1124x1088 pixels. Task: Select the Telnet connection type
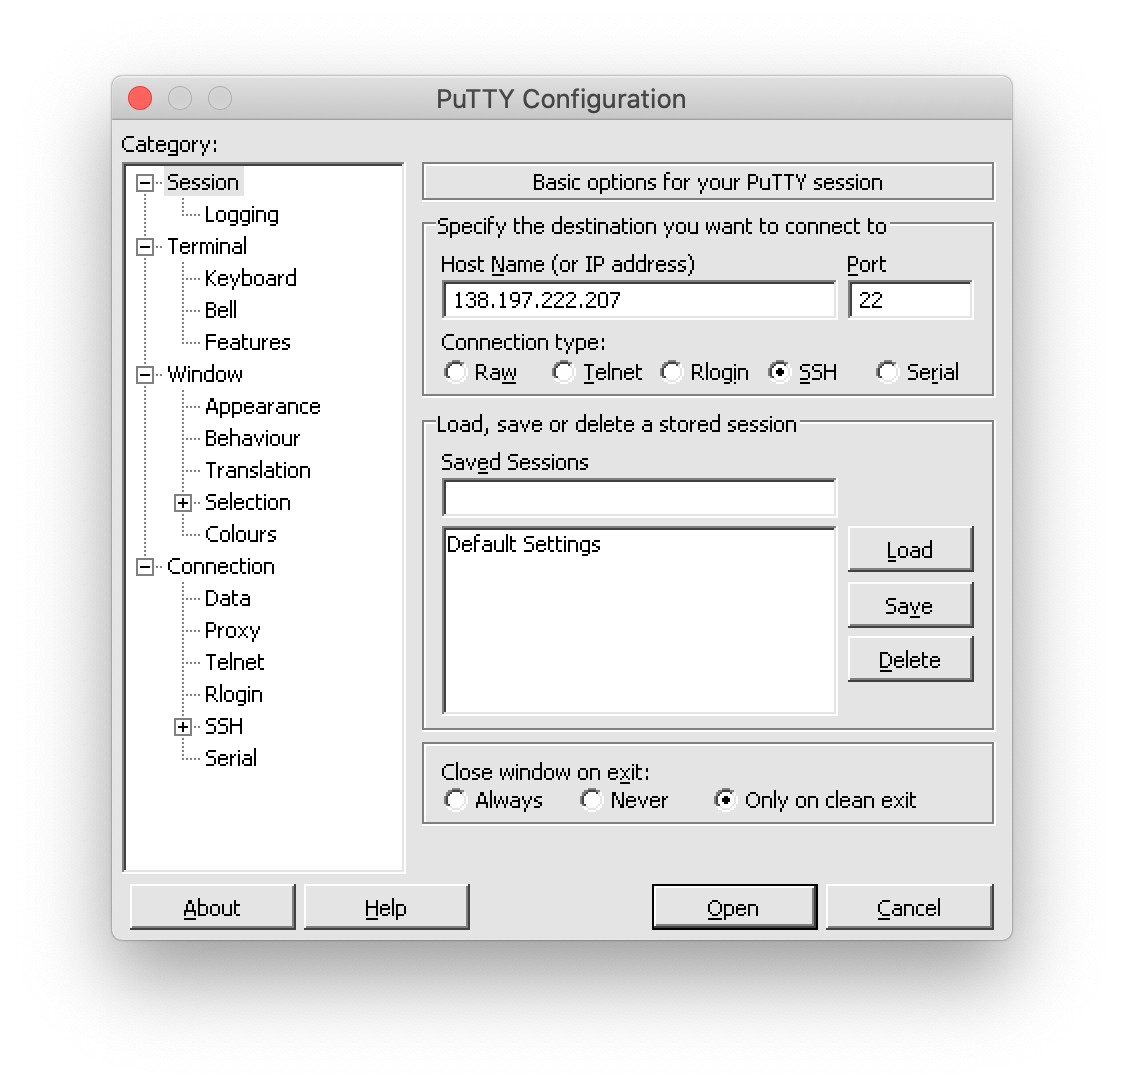[563, 372]
